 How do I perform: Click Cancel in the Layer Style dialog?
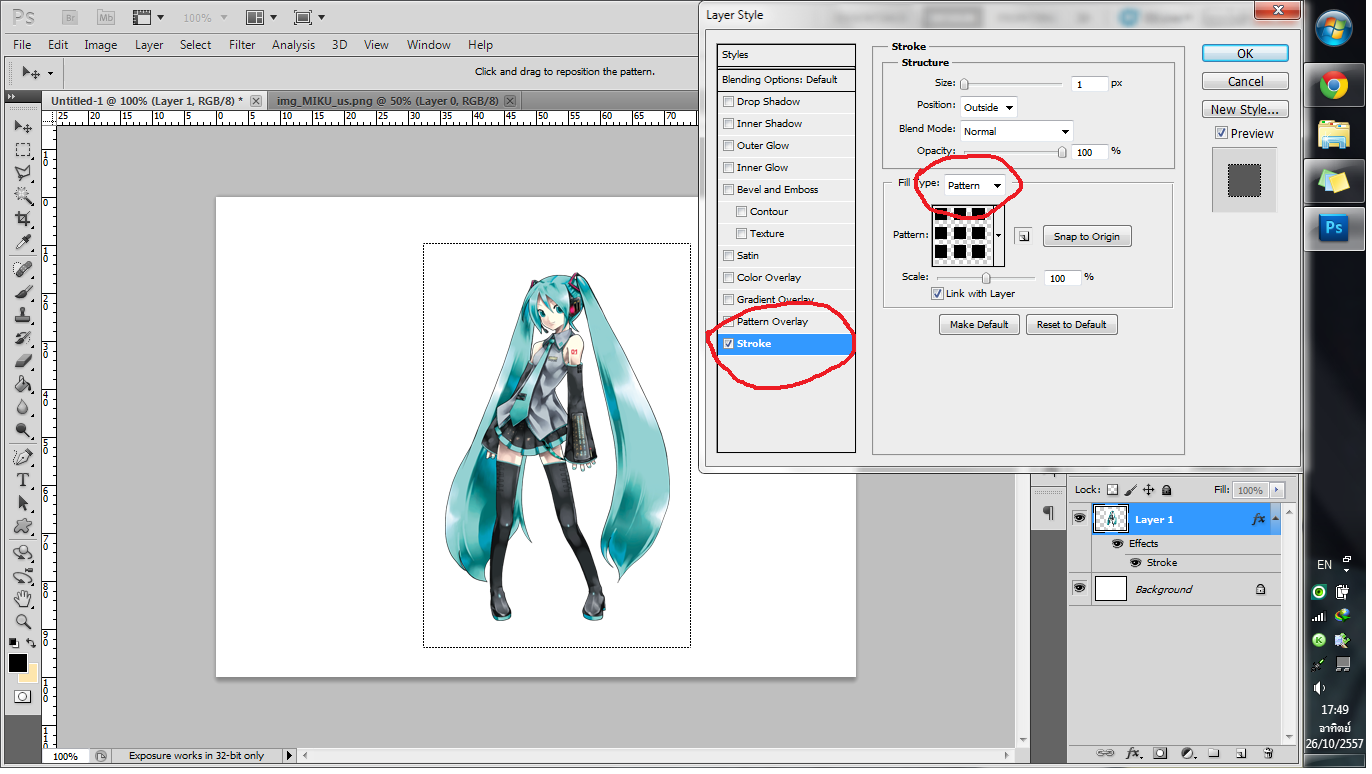point(1245,82)
